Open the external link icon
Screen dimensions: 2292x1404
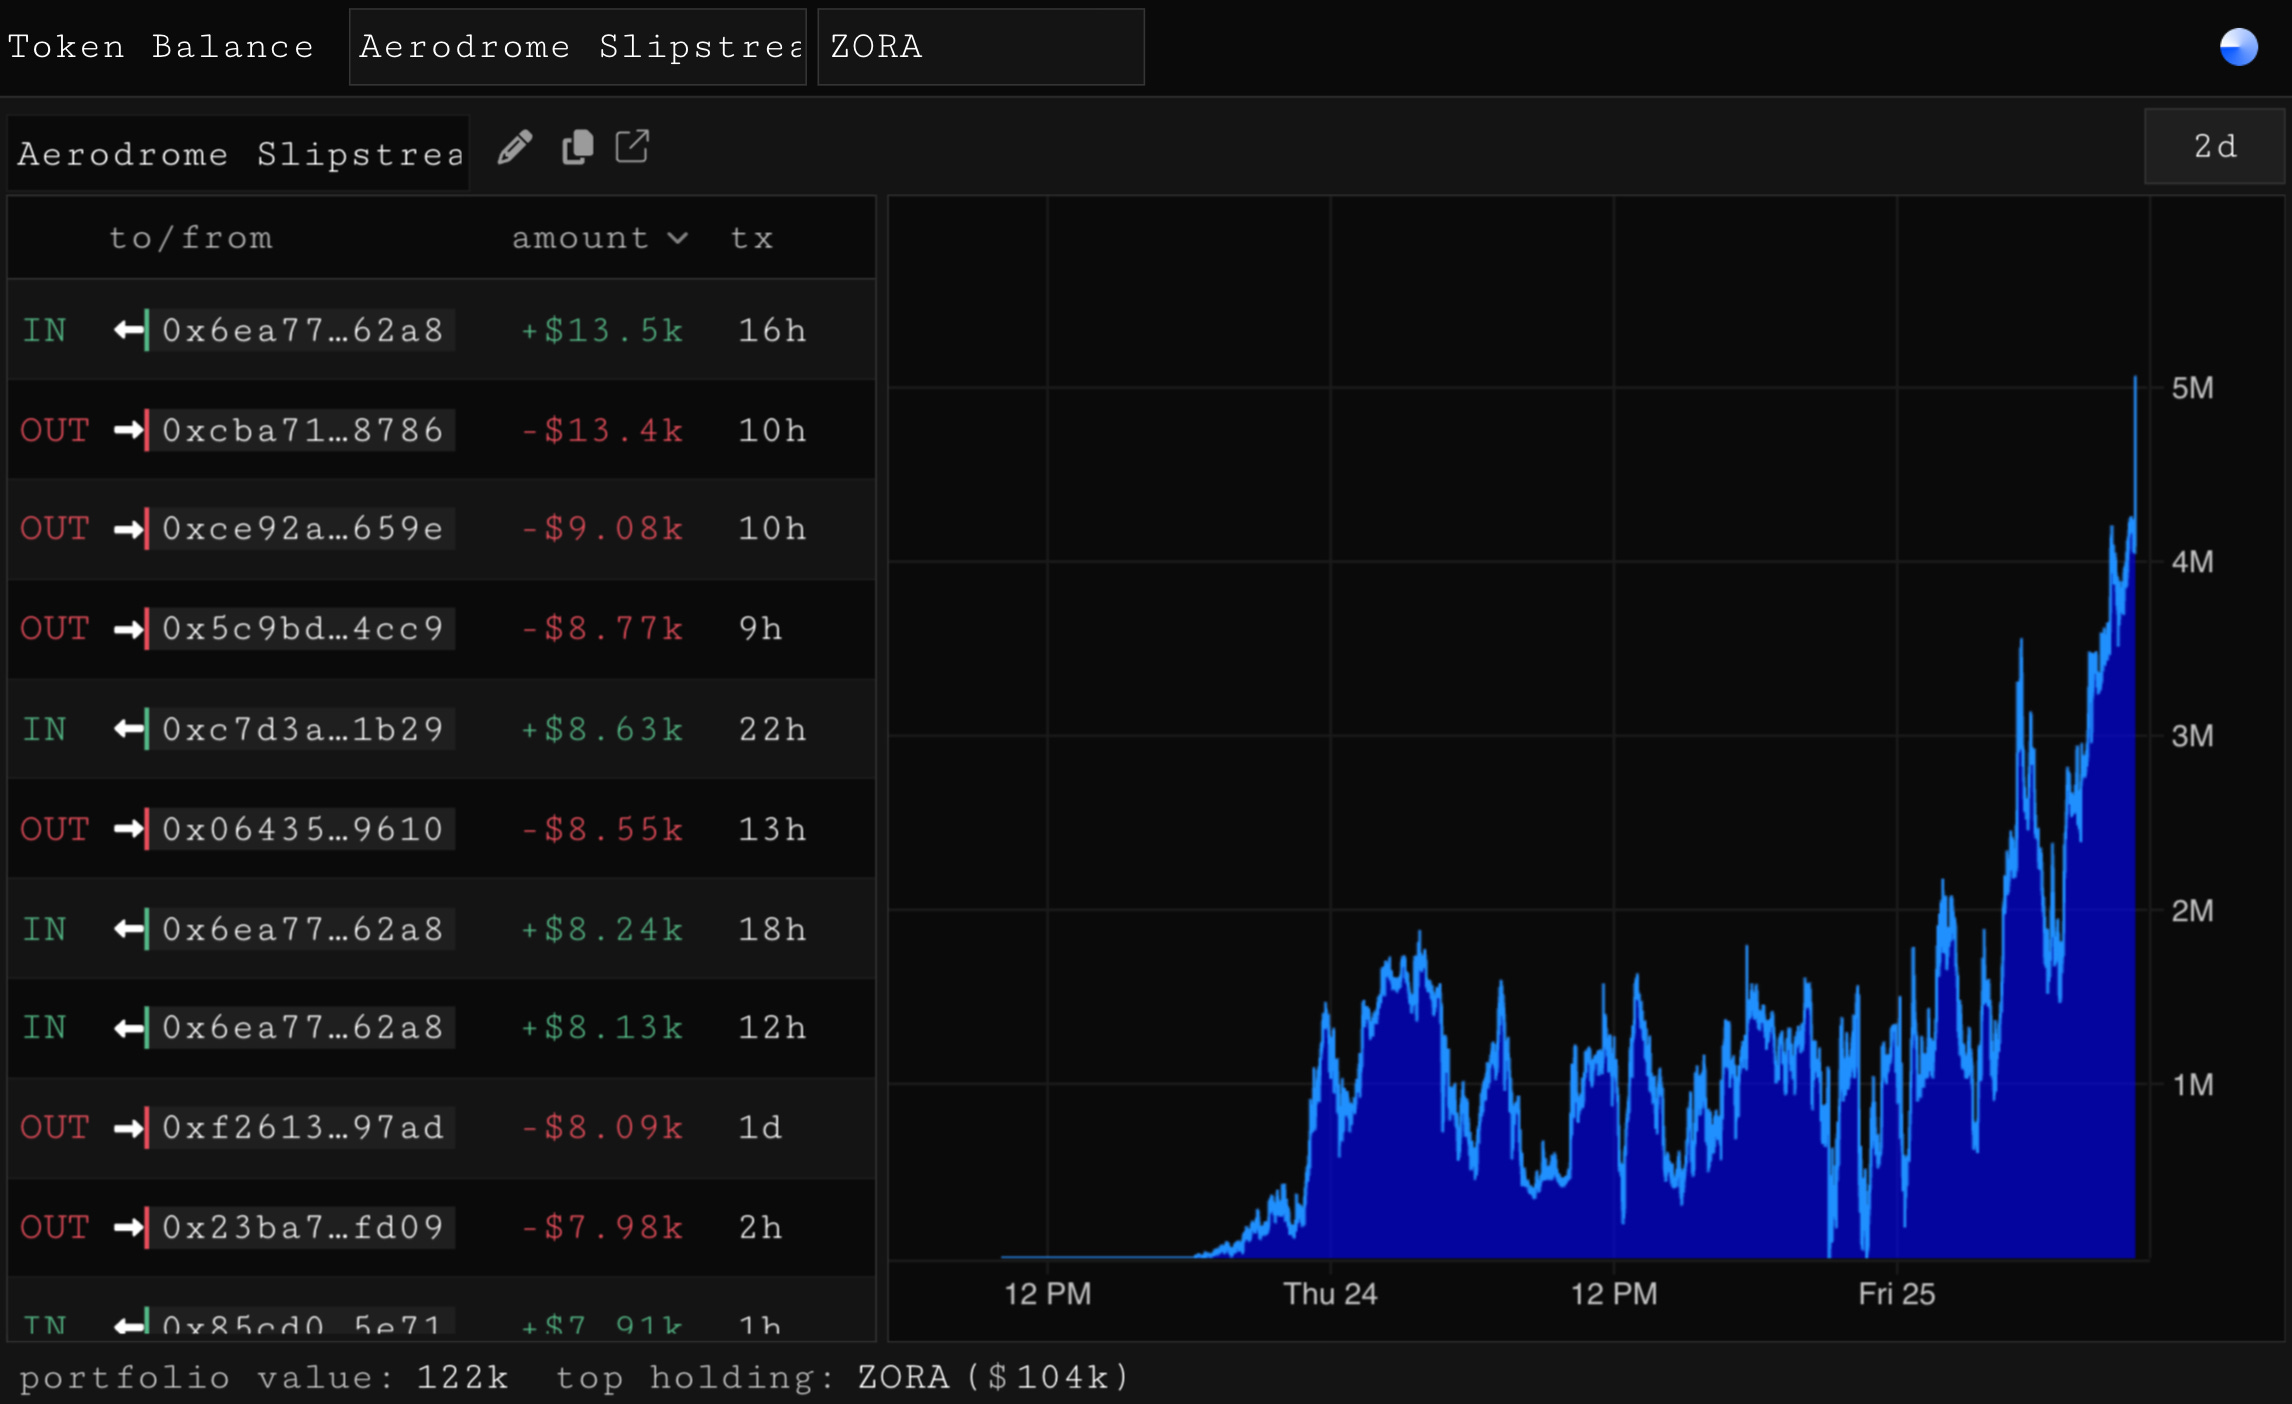pos(632,147)
